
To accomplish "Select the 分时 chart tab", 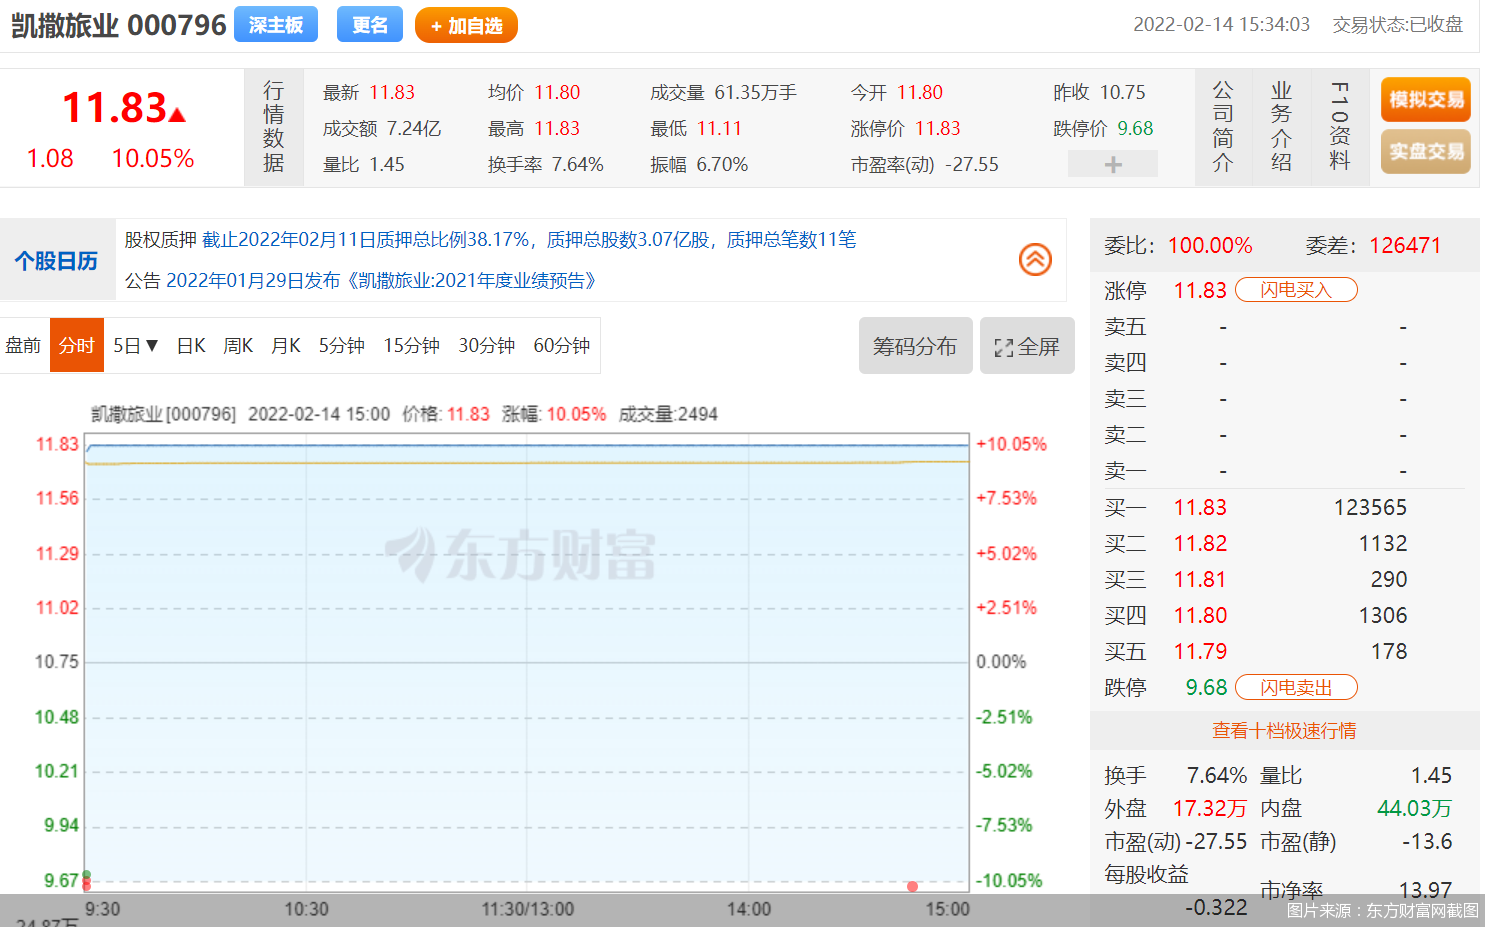I will 77,346.
